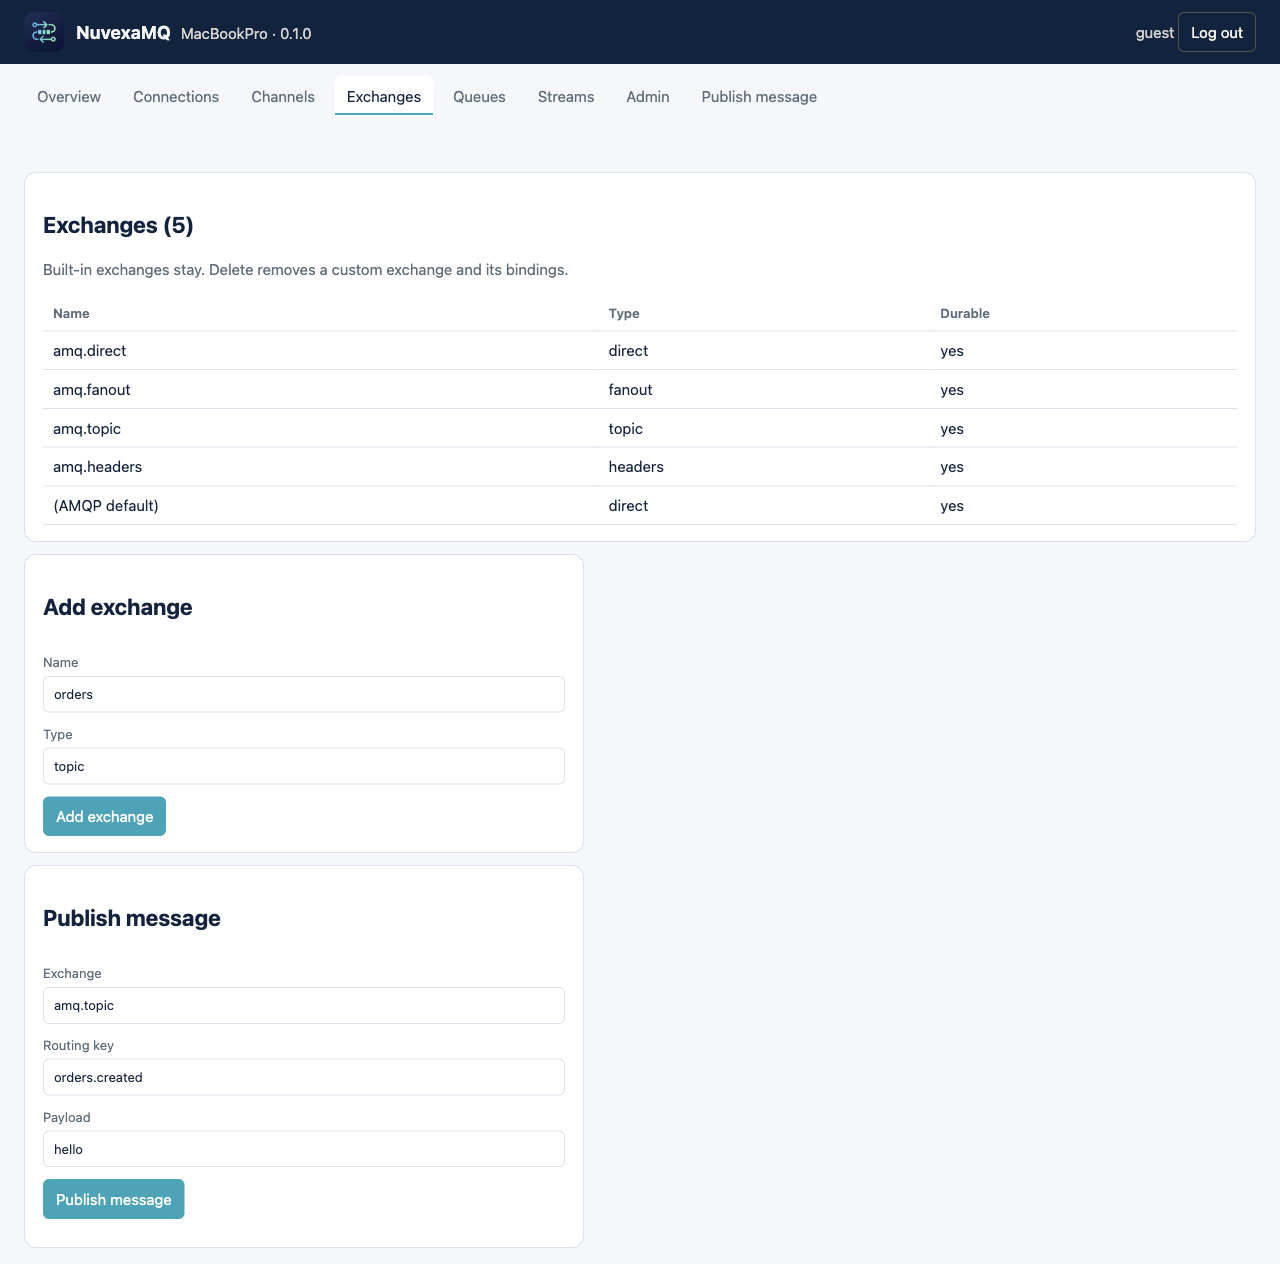
Task: Click the Name column header
Action: pos(71,313)
